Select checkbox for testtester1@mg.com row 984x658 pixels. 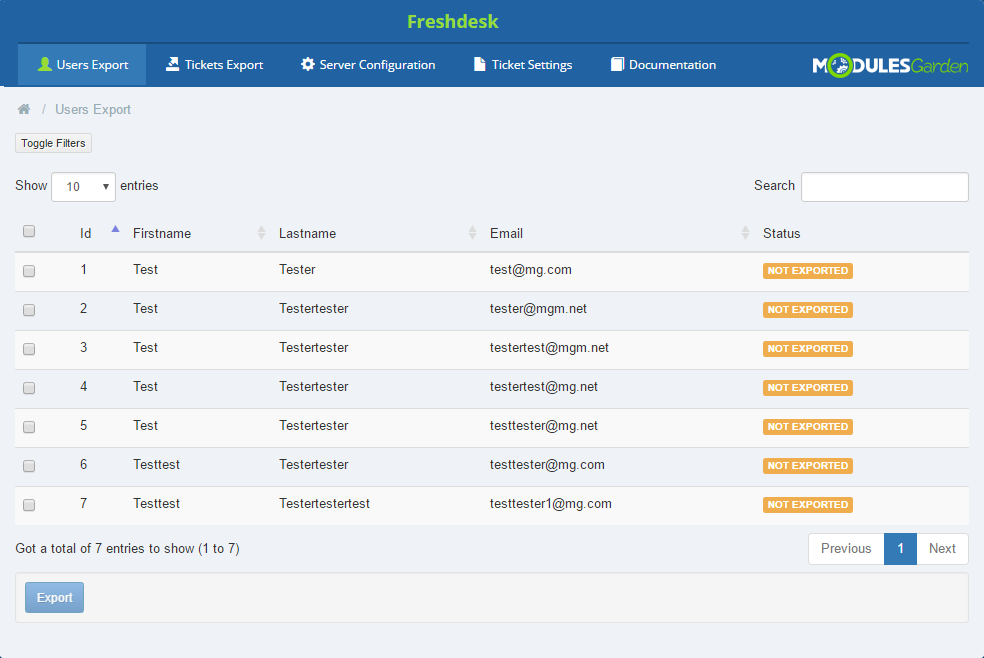click(29, 505)
